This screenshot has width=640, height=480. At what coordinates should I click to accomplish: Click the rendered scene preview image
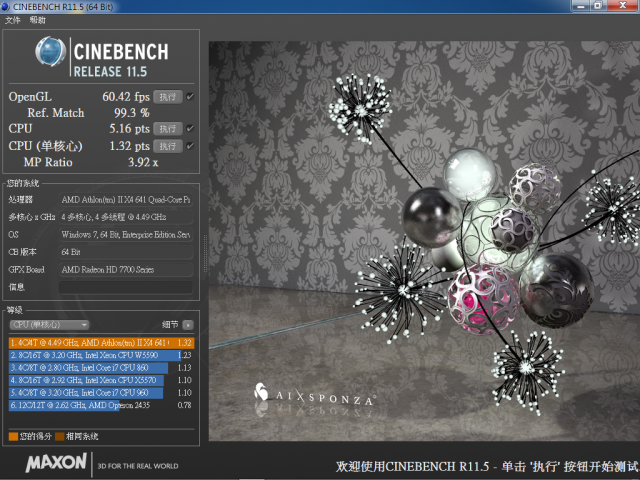[x=424, y=241]
